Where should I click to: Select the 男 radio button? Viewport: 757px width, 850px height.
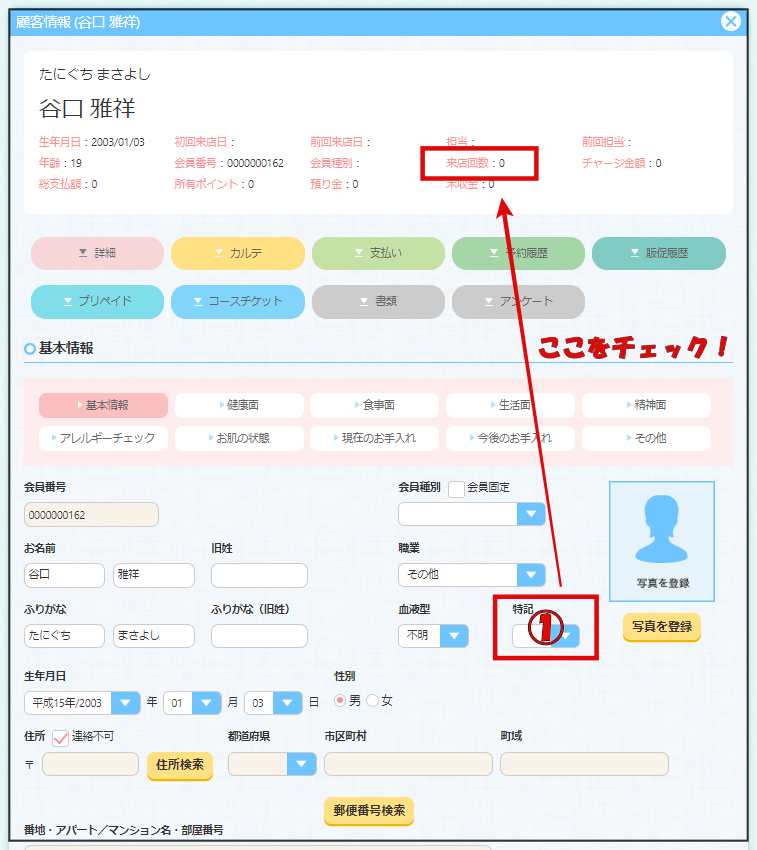[x=340, y=701]
